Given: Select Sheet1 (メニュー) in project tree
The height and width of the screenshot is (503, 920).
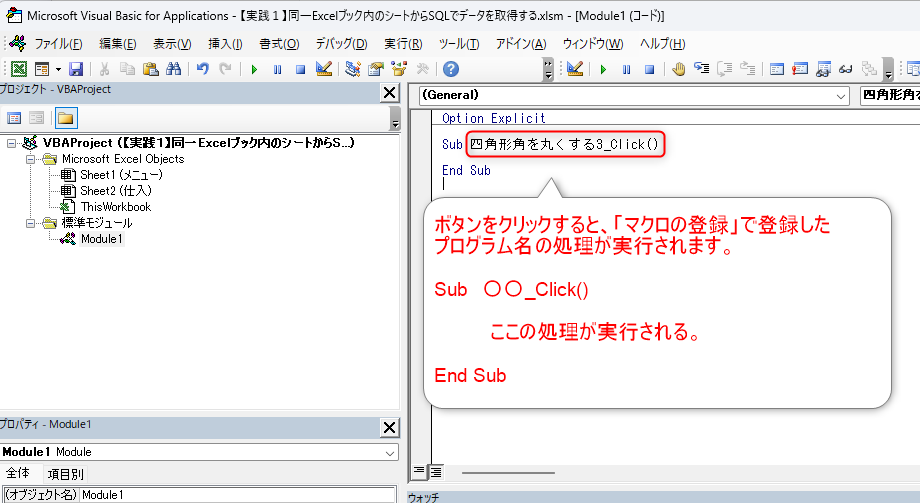Looking at the screenshot, I should click(x=121, y=175).
